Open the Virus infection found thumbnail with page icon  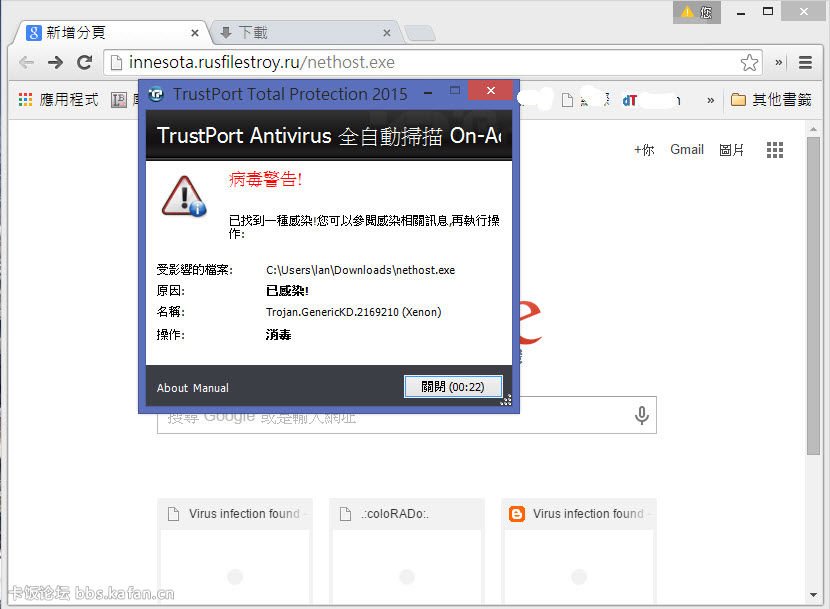tap(235, 551)
